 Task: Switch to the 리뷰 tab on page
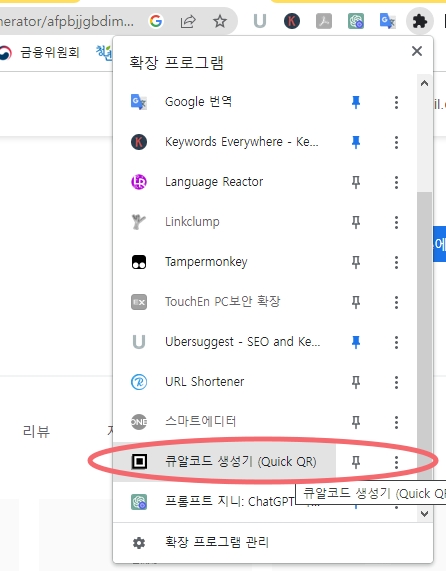click(36, 432)
